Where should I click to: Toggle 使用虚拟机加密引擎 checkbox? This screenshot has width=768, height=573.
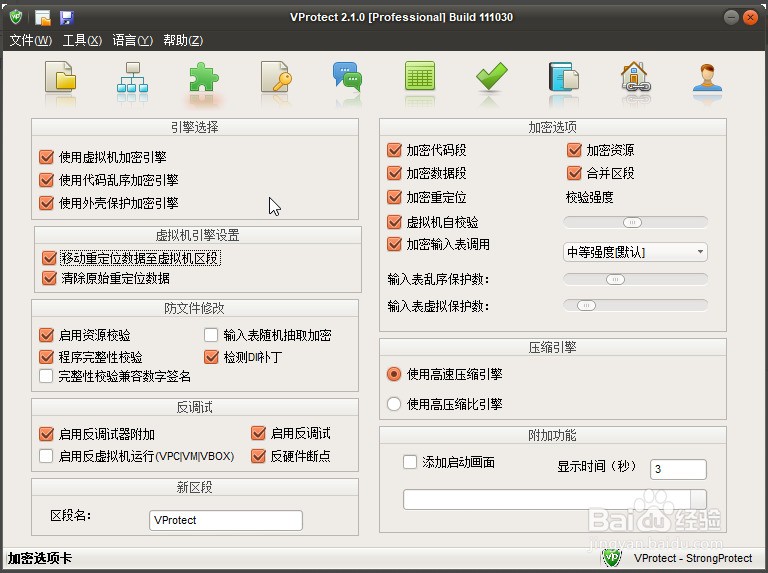(x=46, y=157)
